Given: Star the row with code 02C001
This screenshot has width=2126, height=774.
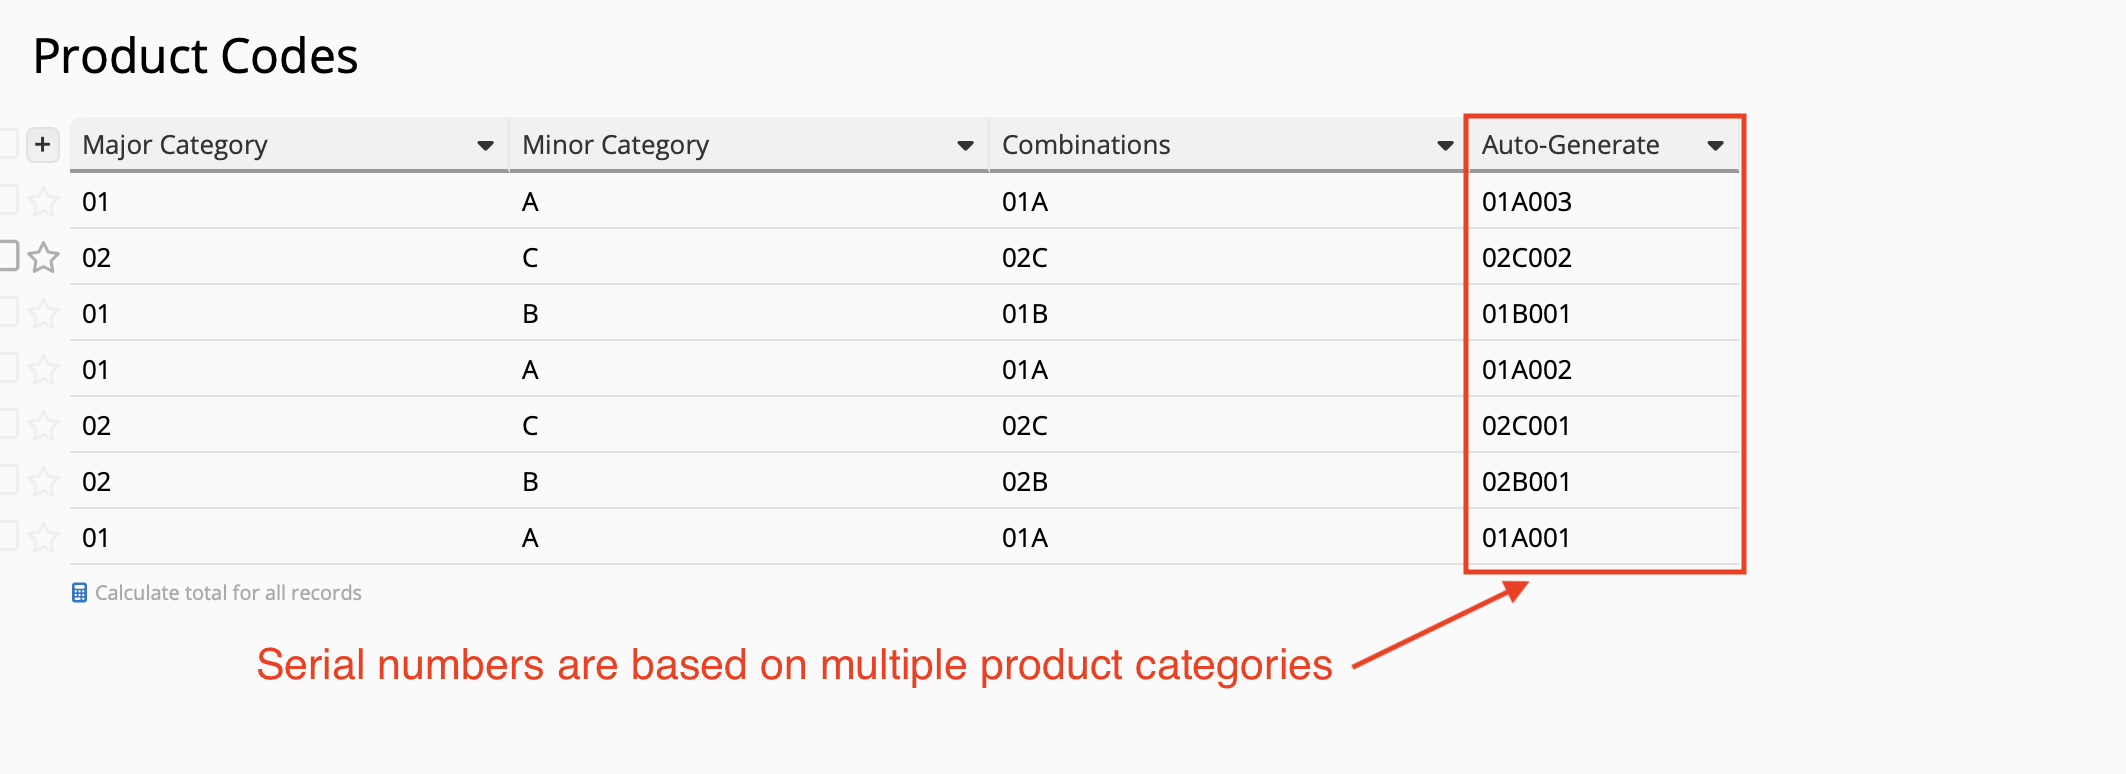Looking at the screenshot, I should click(43, 426).
